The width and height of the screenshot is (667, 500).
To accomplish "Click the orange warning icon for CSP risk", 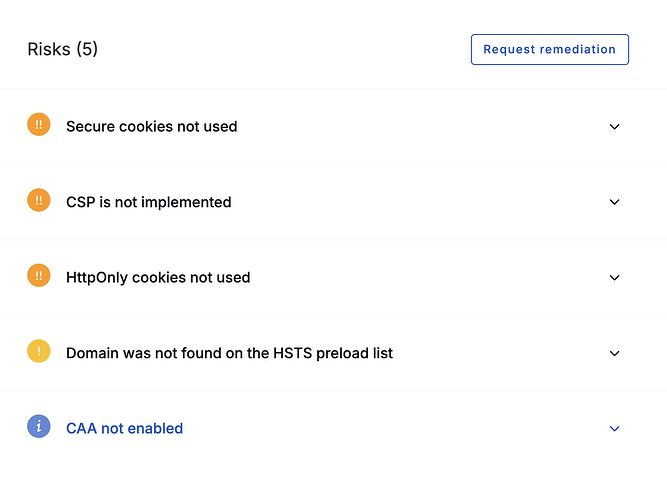I will click(x=38, y=201).
